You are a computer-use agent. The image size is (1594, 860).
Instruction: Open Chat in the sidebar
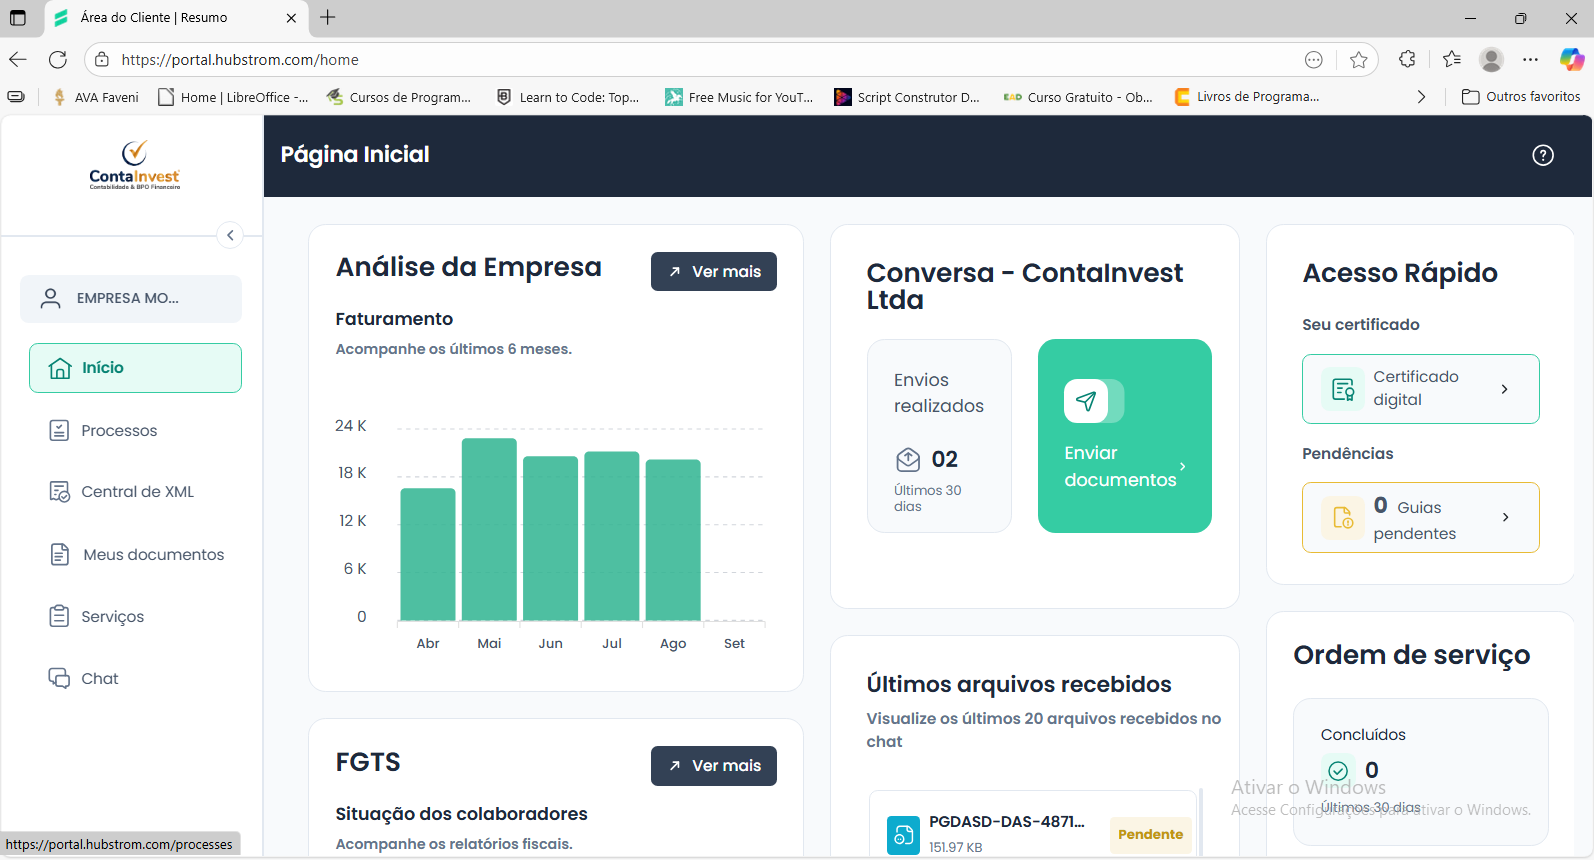84,679
